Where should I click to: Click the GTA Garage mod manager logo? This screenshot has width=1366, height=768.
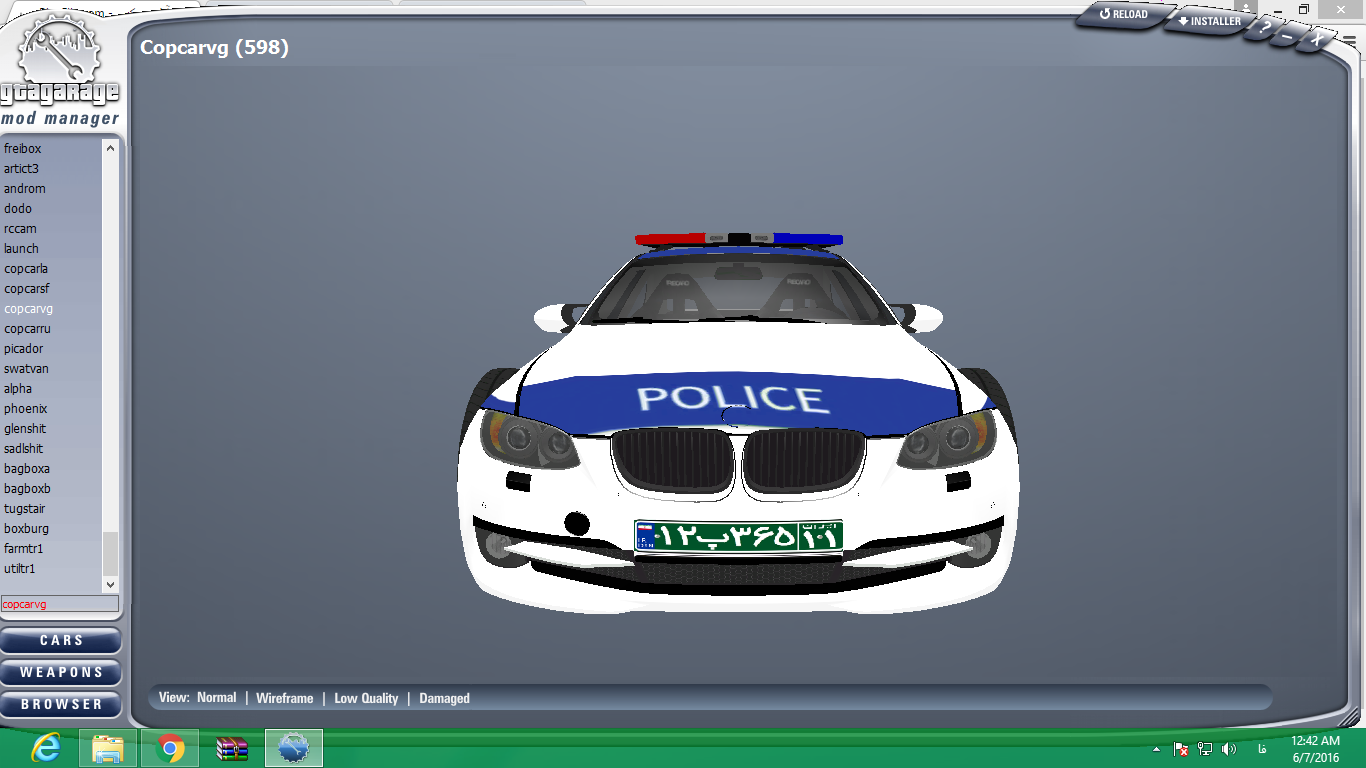60,70
